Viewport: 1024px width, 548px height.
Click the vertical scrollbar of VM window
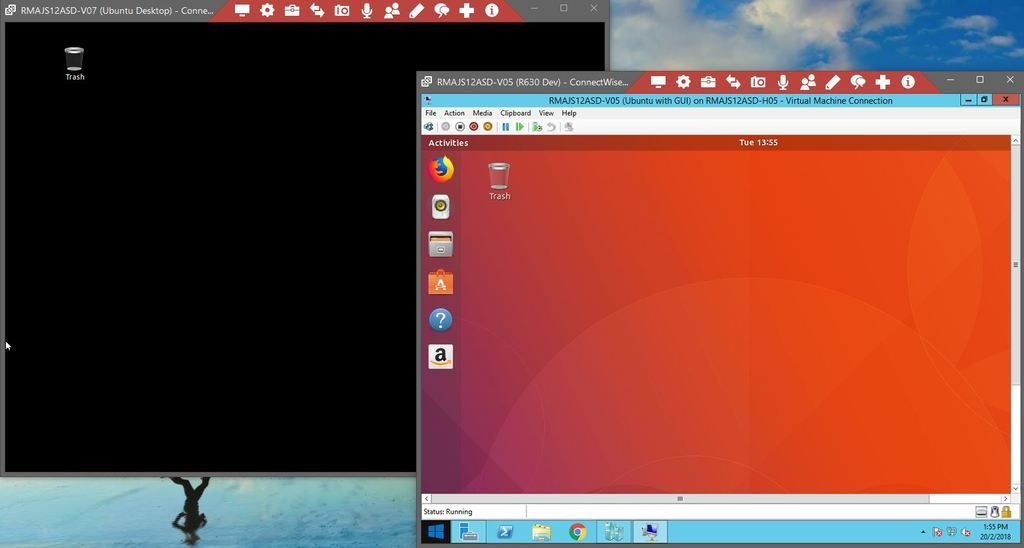tap(1016, 265)
